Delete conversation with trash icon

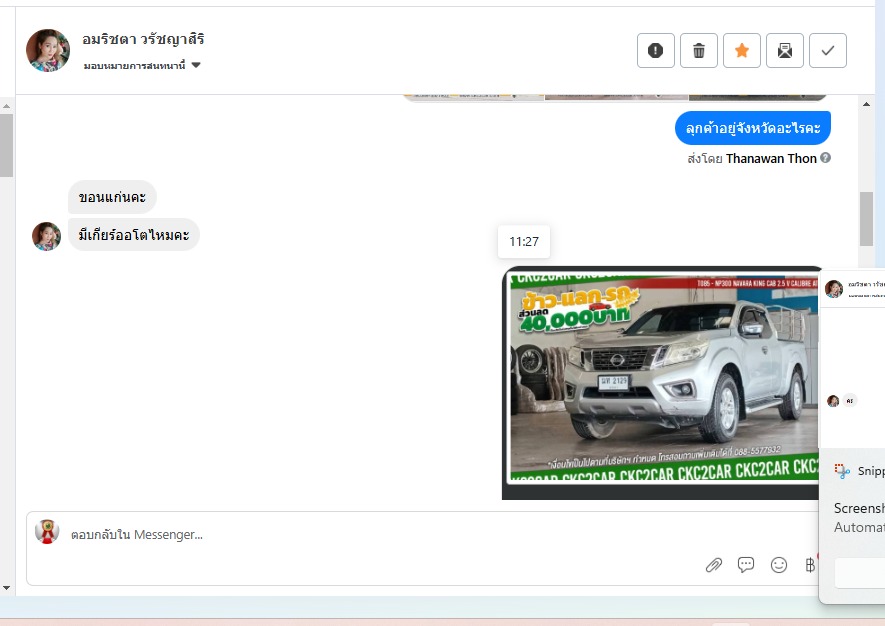[699, 51]
